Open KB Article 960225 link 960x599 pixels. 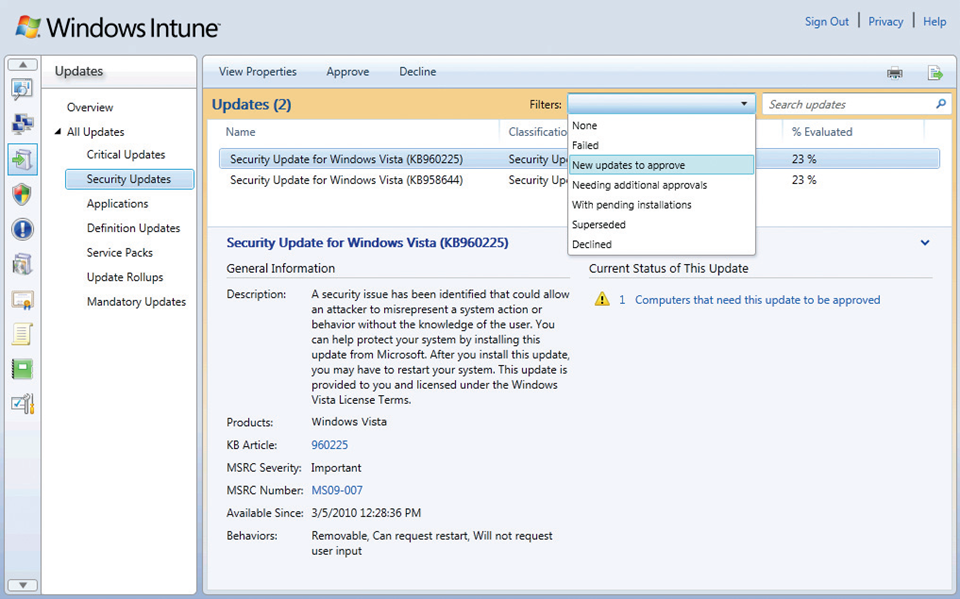(x=329, y=445)
